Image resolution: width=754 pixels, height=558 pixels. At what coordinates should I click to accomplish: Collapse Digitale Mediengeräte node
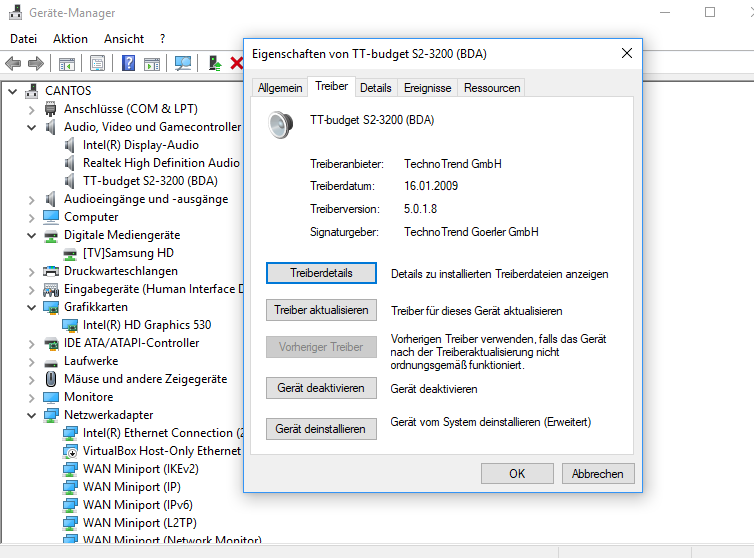point(31,235)
